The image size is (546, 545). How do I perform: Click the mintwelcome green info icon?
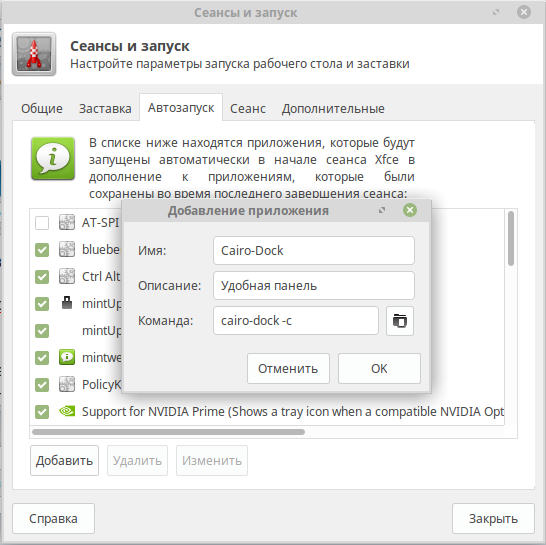67,357
